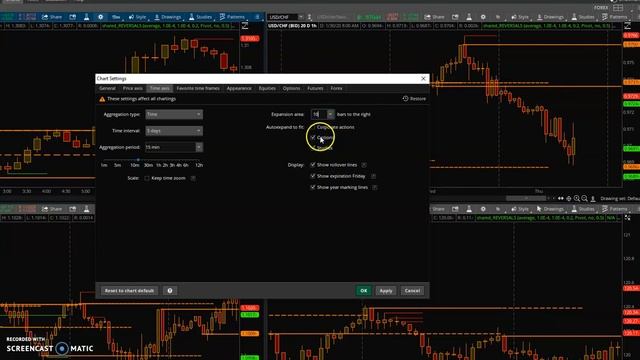Open the USD/CHF symbol dropdown arrow
The image size is (640, 360).
(x=301, y=17)
